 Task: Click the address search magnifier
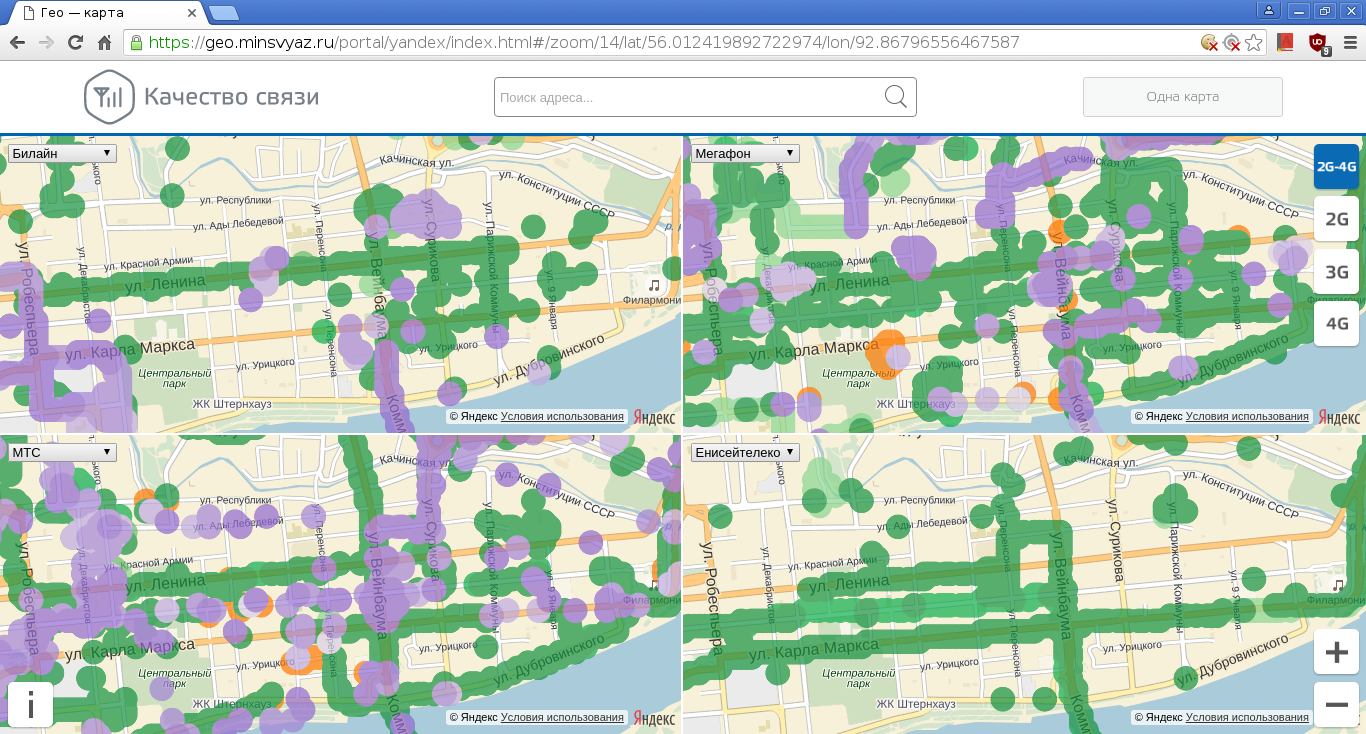click(x=896, y=96)
